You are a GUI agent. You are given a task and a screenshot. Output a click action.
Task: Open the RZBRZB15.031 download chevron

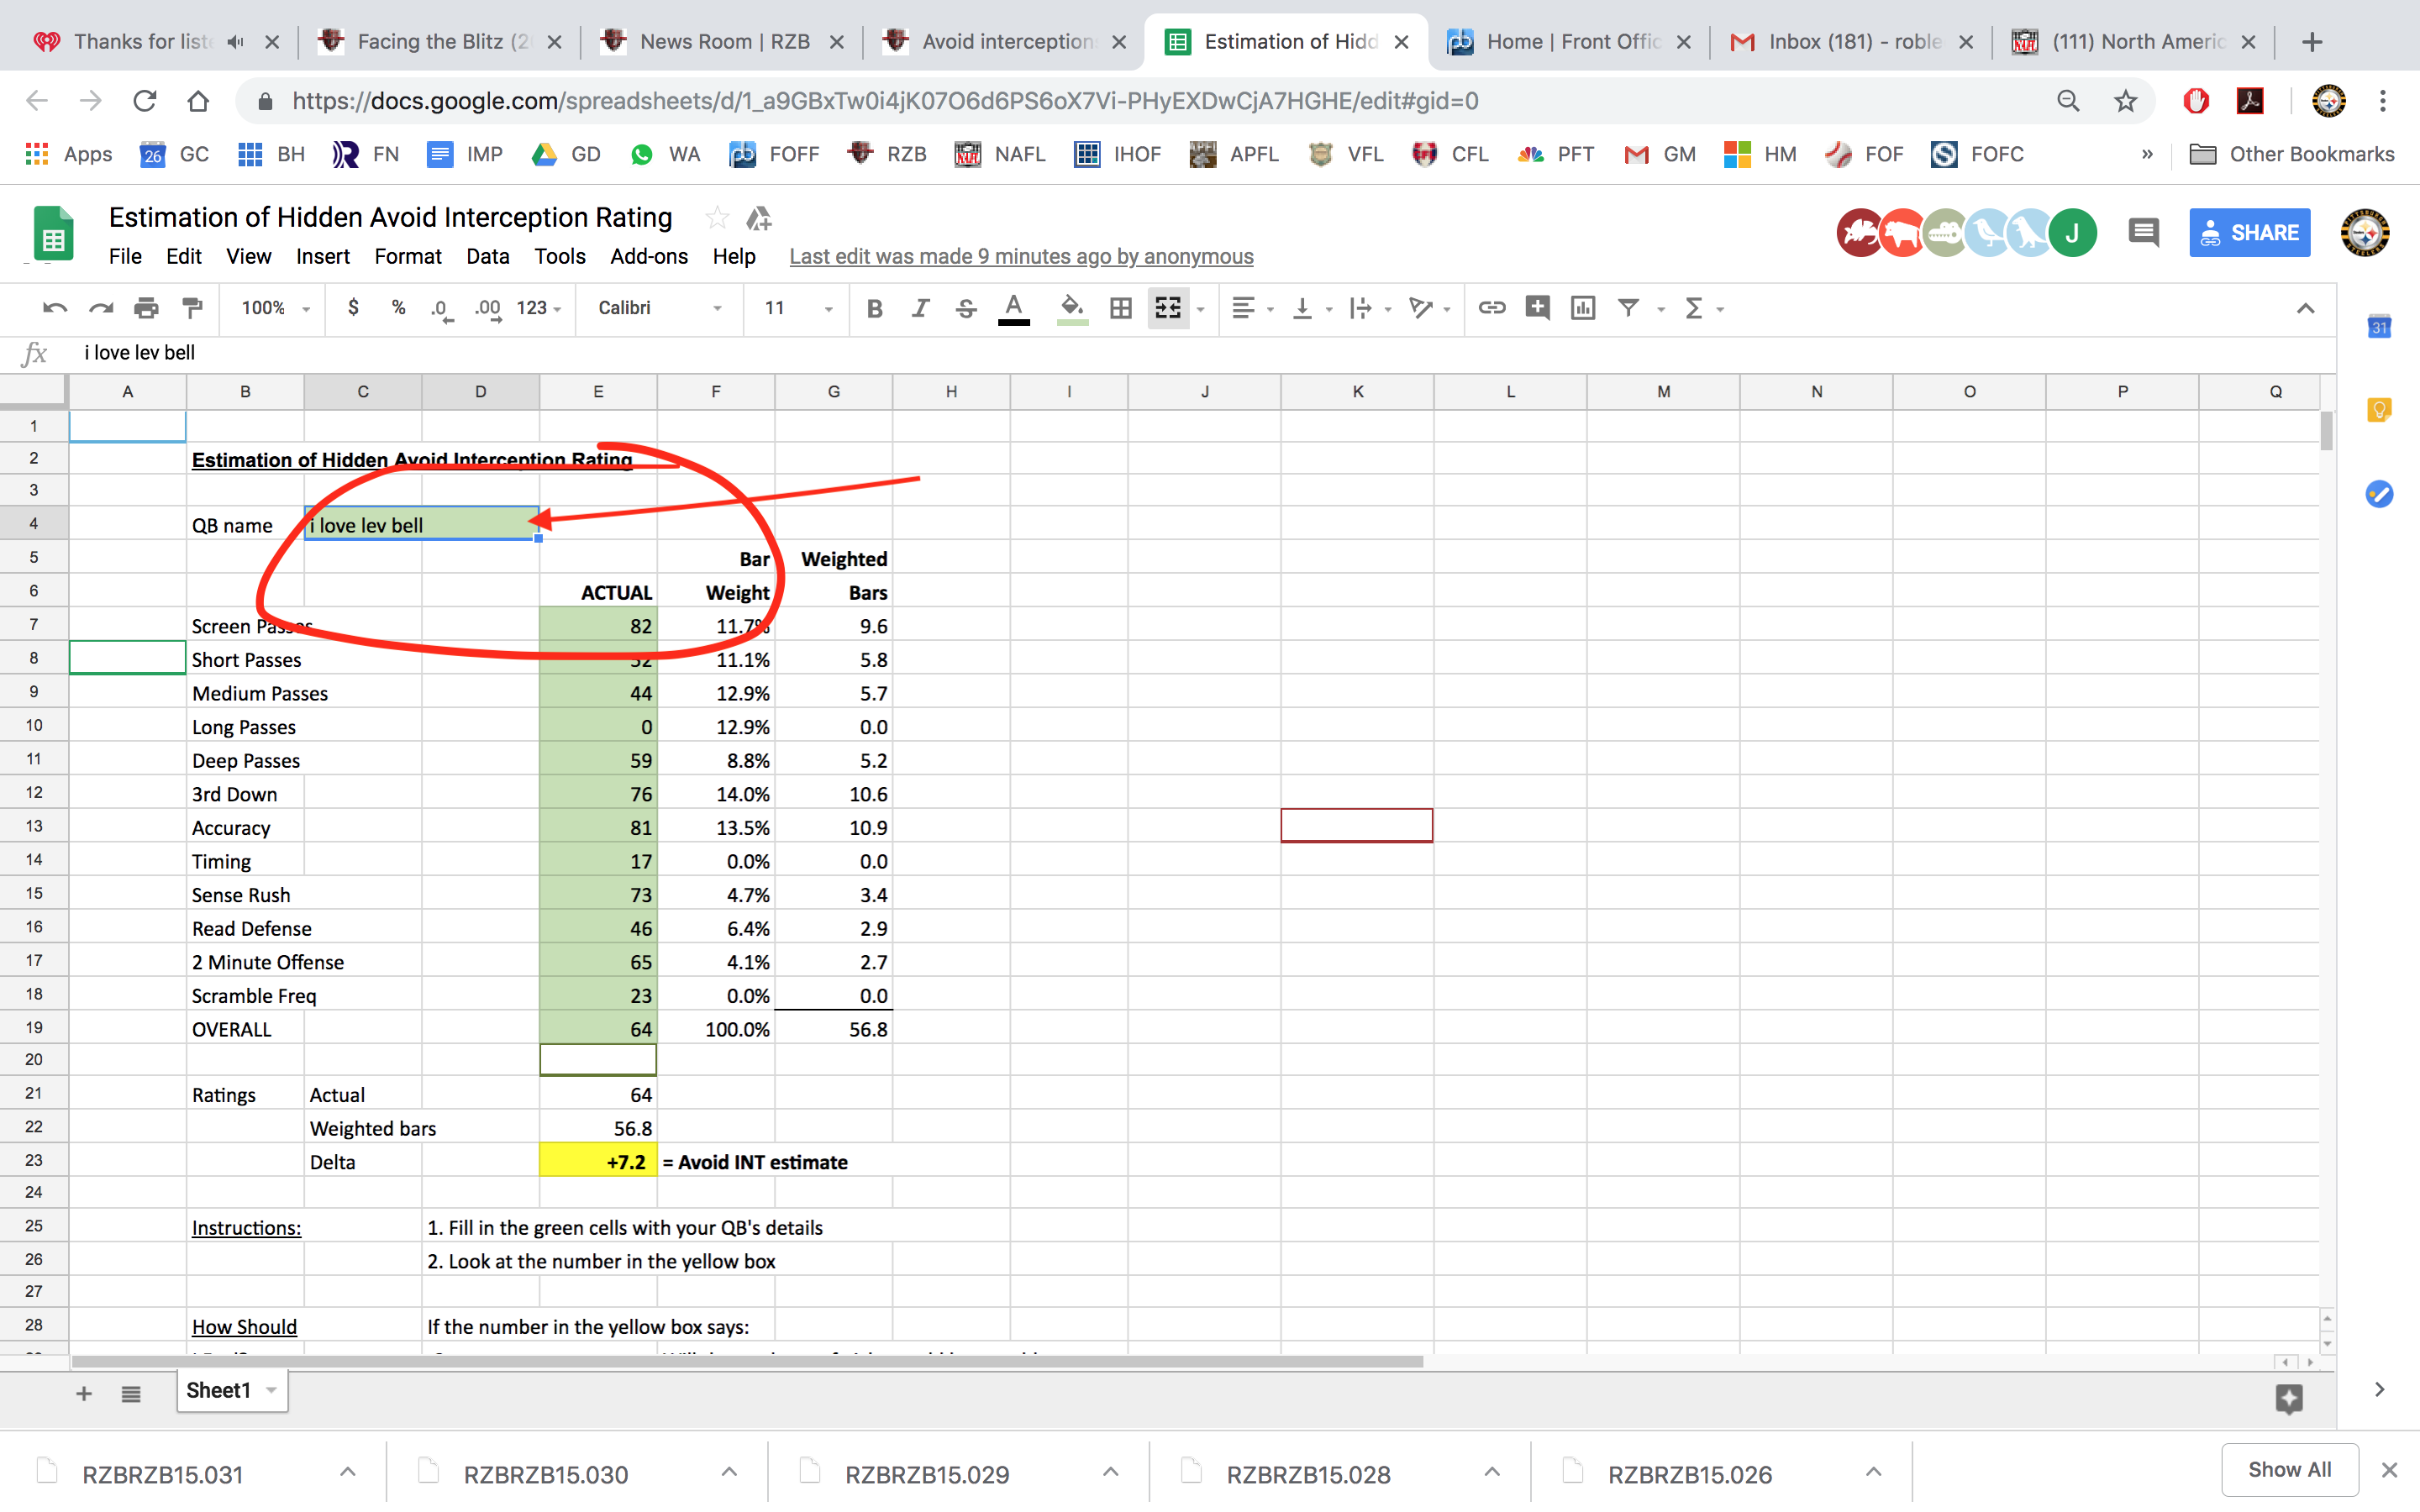pyautogui.click(x=347, y=1472)
